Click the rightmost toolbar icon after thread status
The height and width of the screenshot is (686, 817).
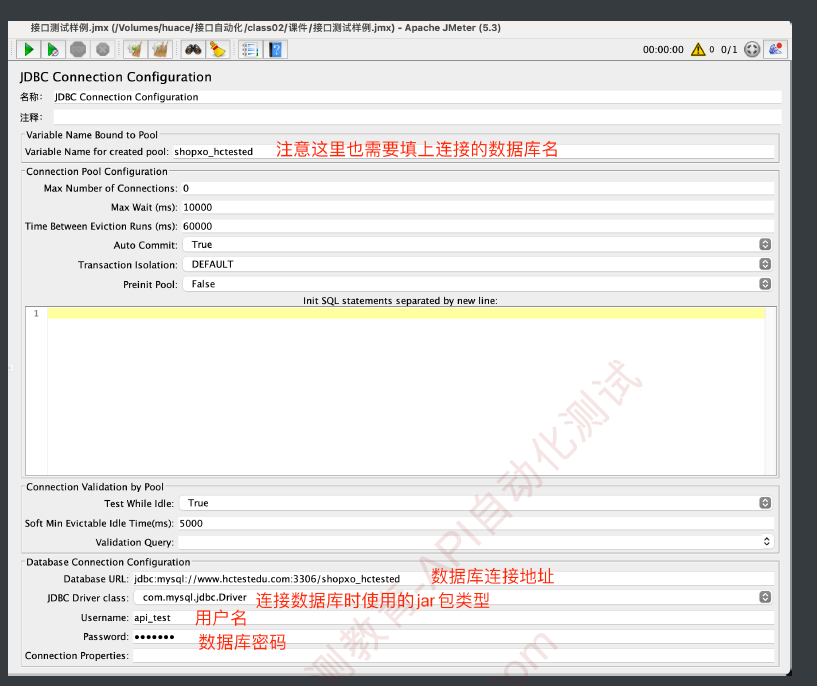[775, 49]
